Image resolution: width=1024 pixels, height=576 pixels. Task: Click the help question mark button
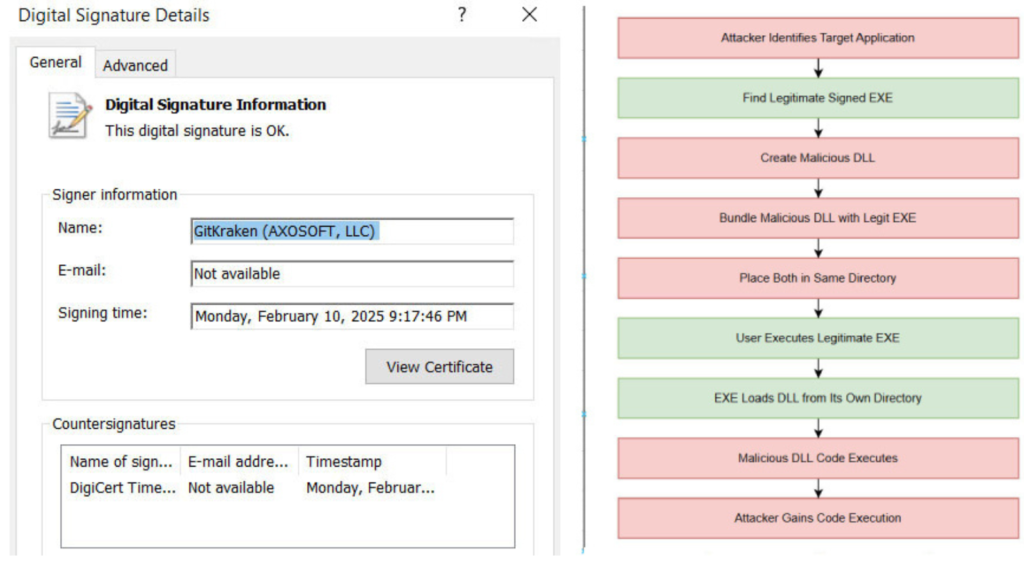[461, 15]
